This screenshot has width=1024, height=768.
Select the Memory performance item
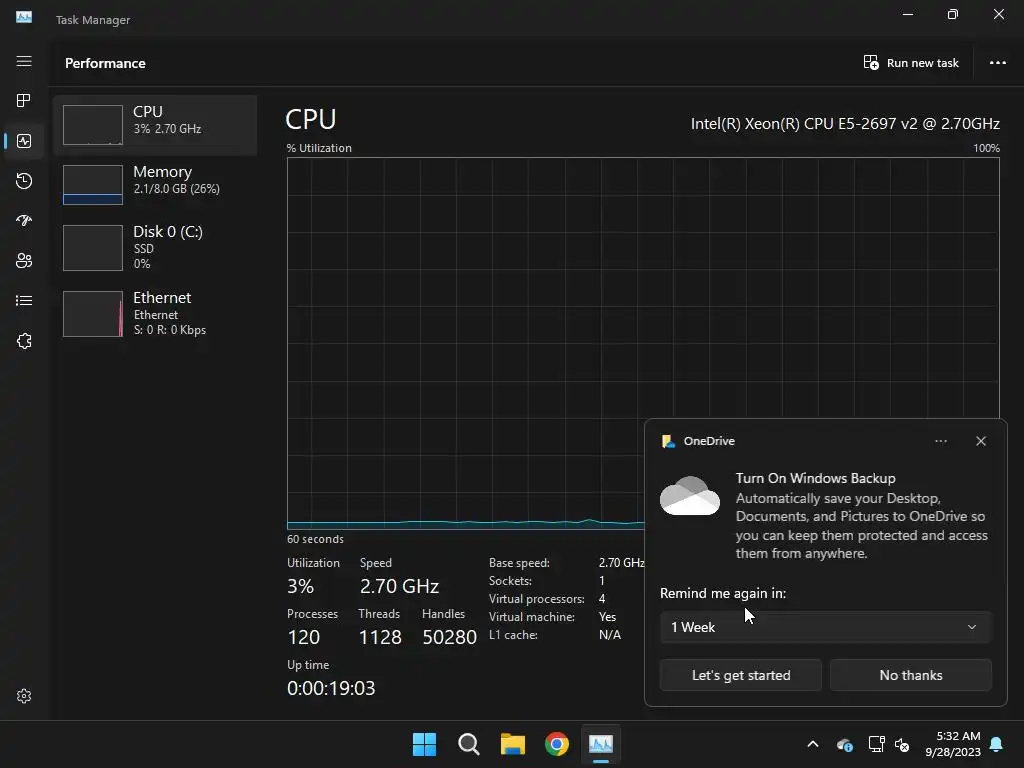[155, 185]
